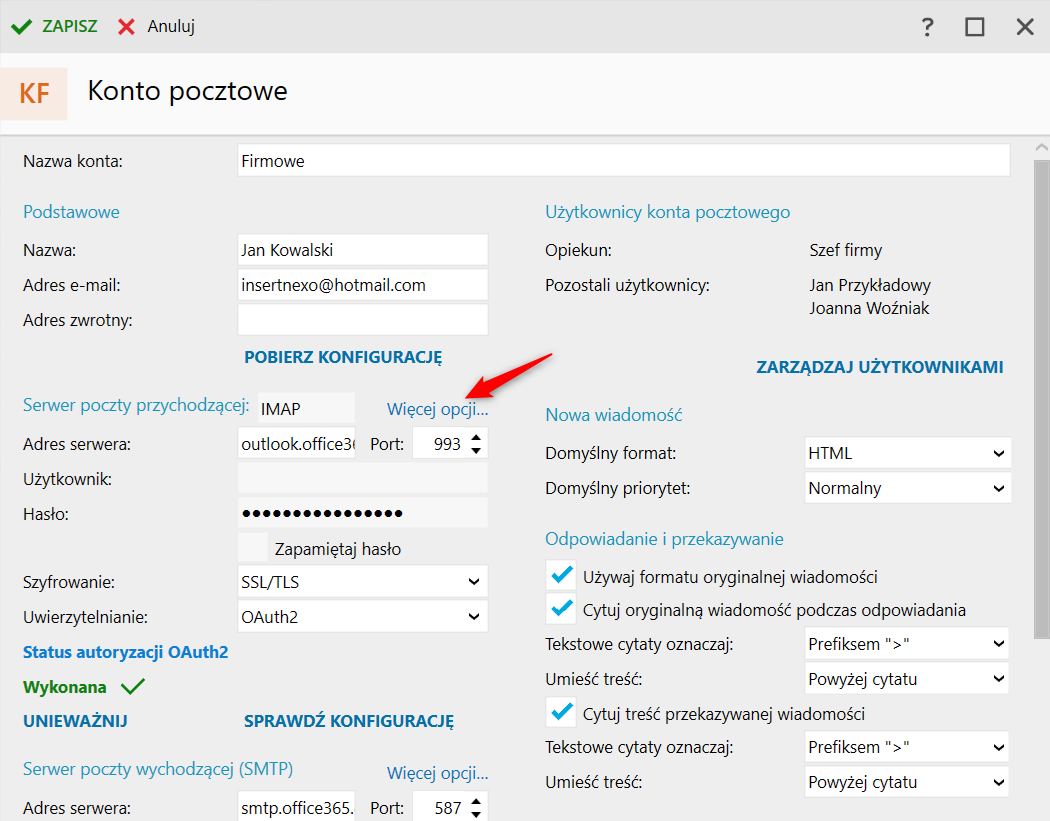Increase the incoming server port 993 with up arrow

(477, 437)
